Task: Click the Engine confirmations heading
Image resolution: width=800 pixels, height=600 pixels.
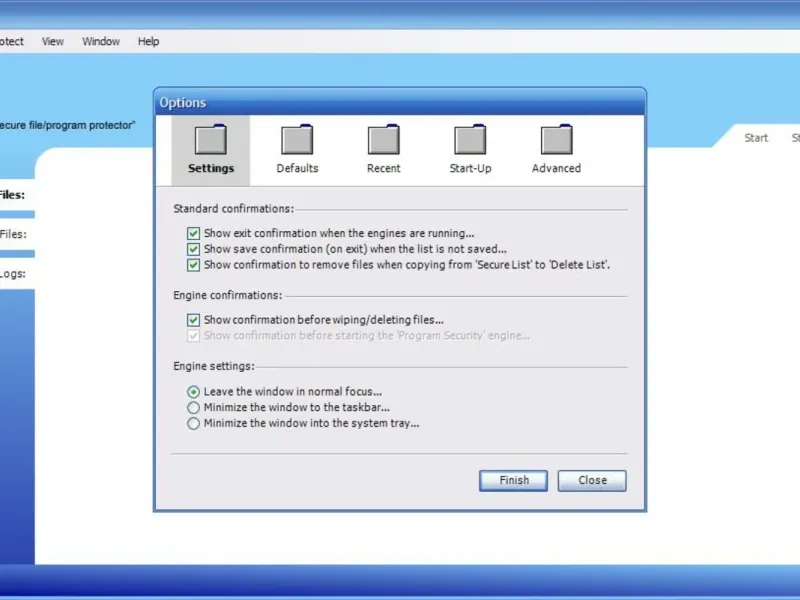Action: (x=228, y=295)
